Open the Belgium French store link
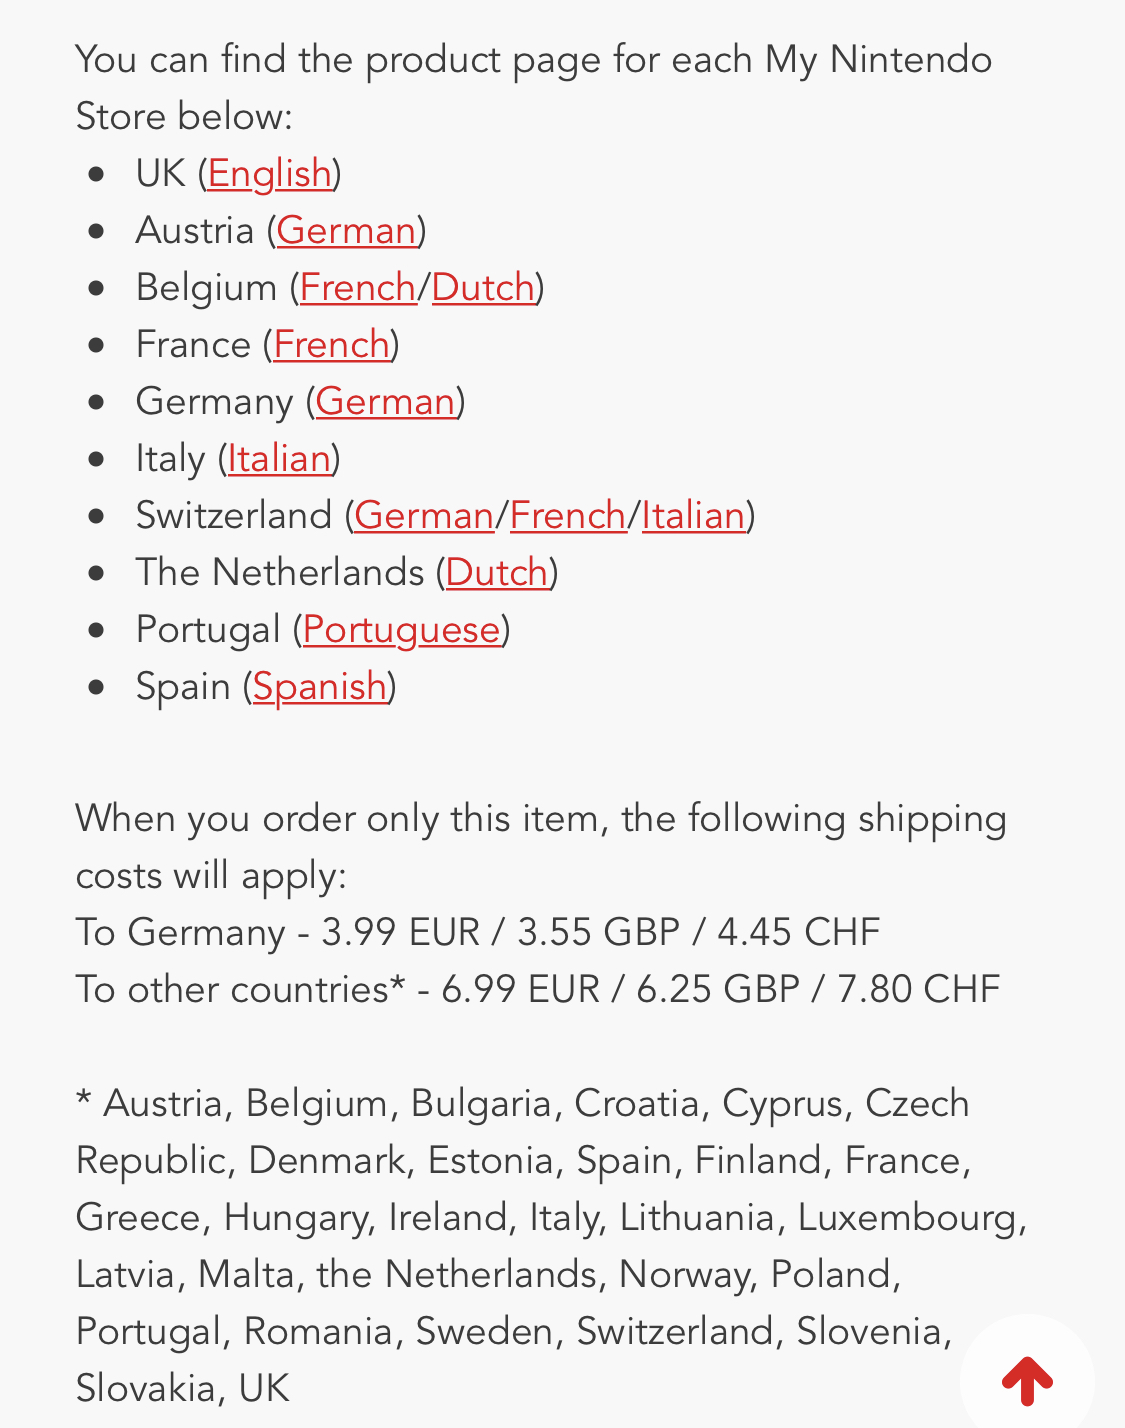 [x=358, y=287]
